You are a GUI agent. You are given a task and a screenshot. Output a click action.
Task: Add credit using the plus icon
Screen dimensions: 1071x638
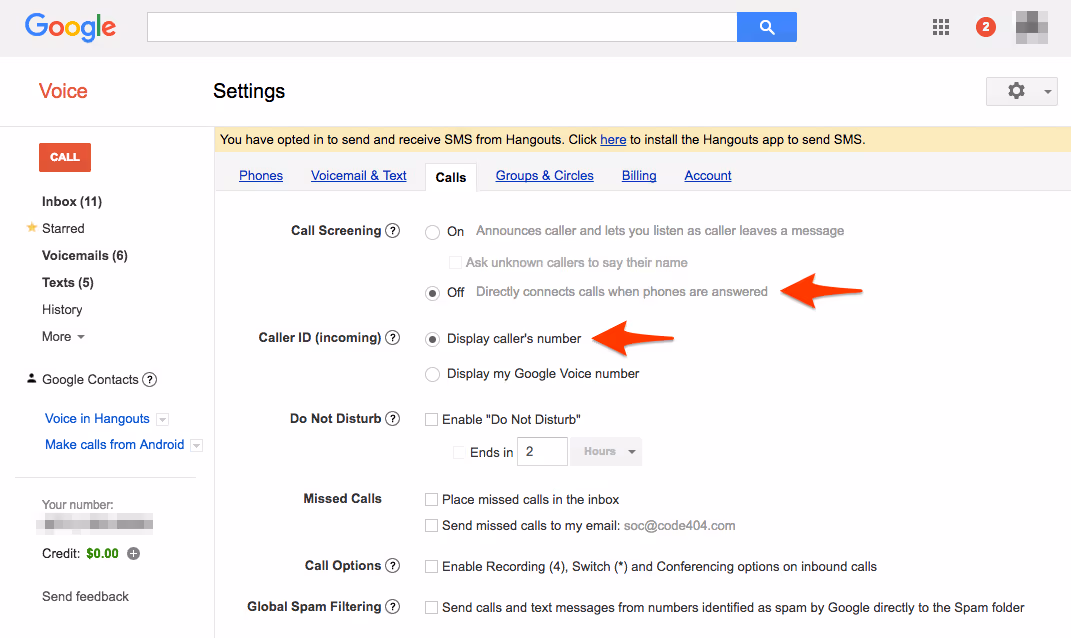[x=134, y=553]
